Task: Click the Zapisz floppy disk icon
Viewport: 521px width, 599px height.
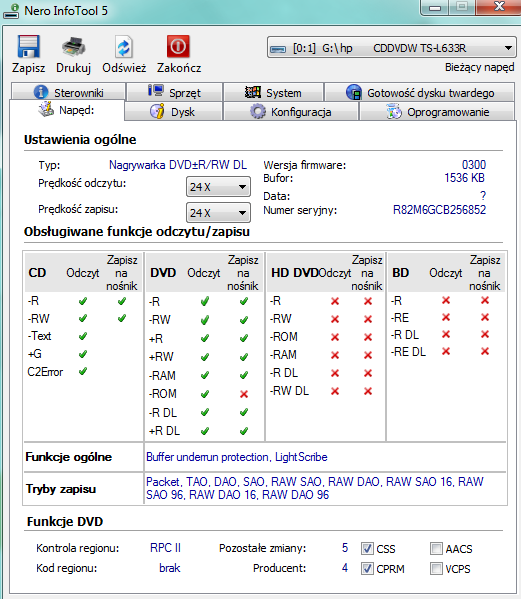Action: [x=28, y=47]
